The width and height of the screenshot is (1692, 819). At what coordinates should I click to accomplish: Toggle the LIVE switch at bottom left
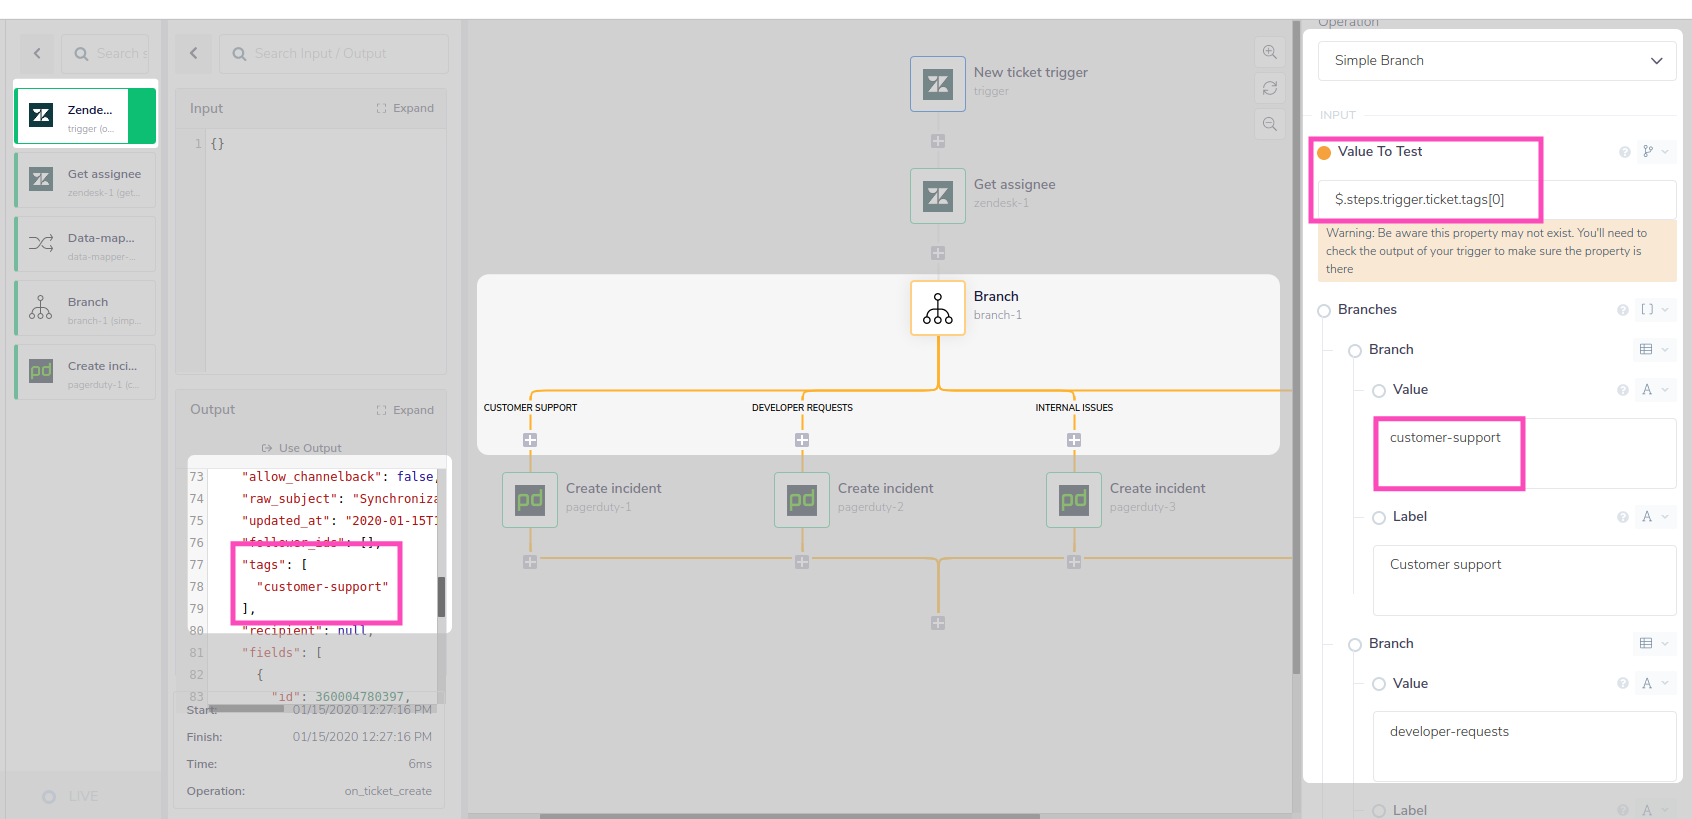(49, 797)
